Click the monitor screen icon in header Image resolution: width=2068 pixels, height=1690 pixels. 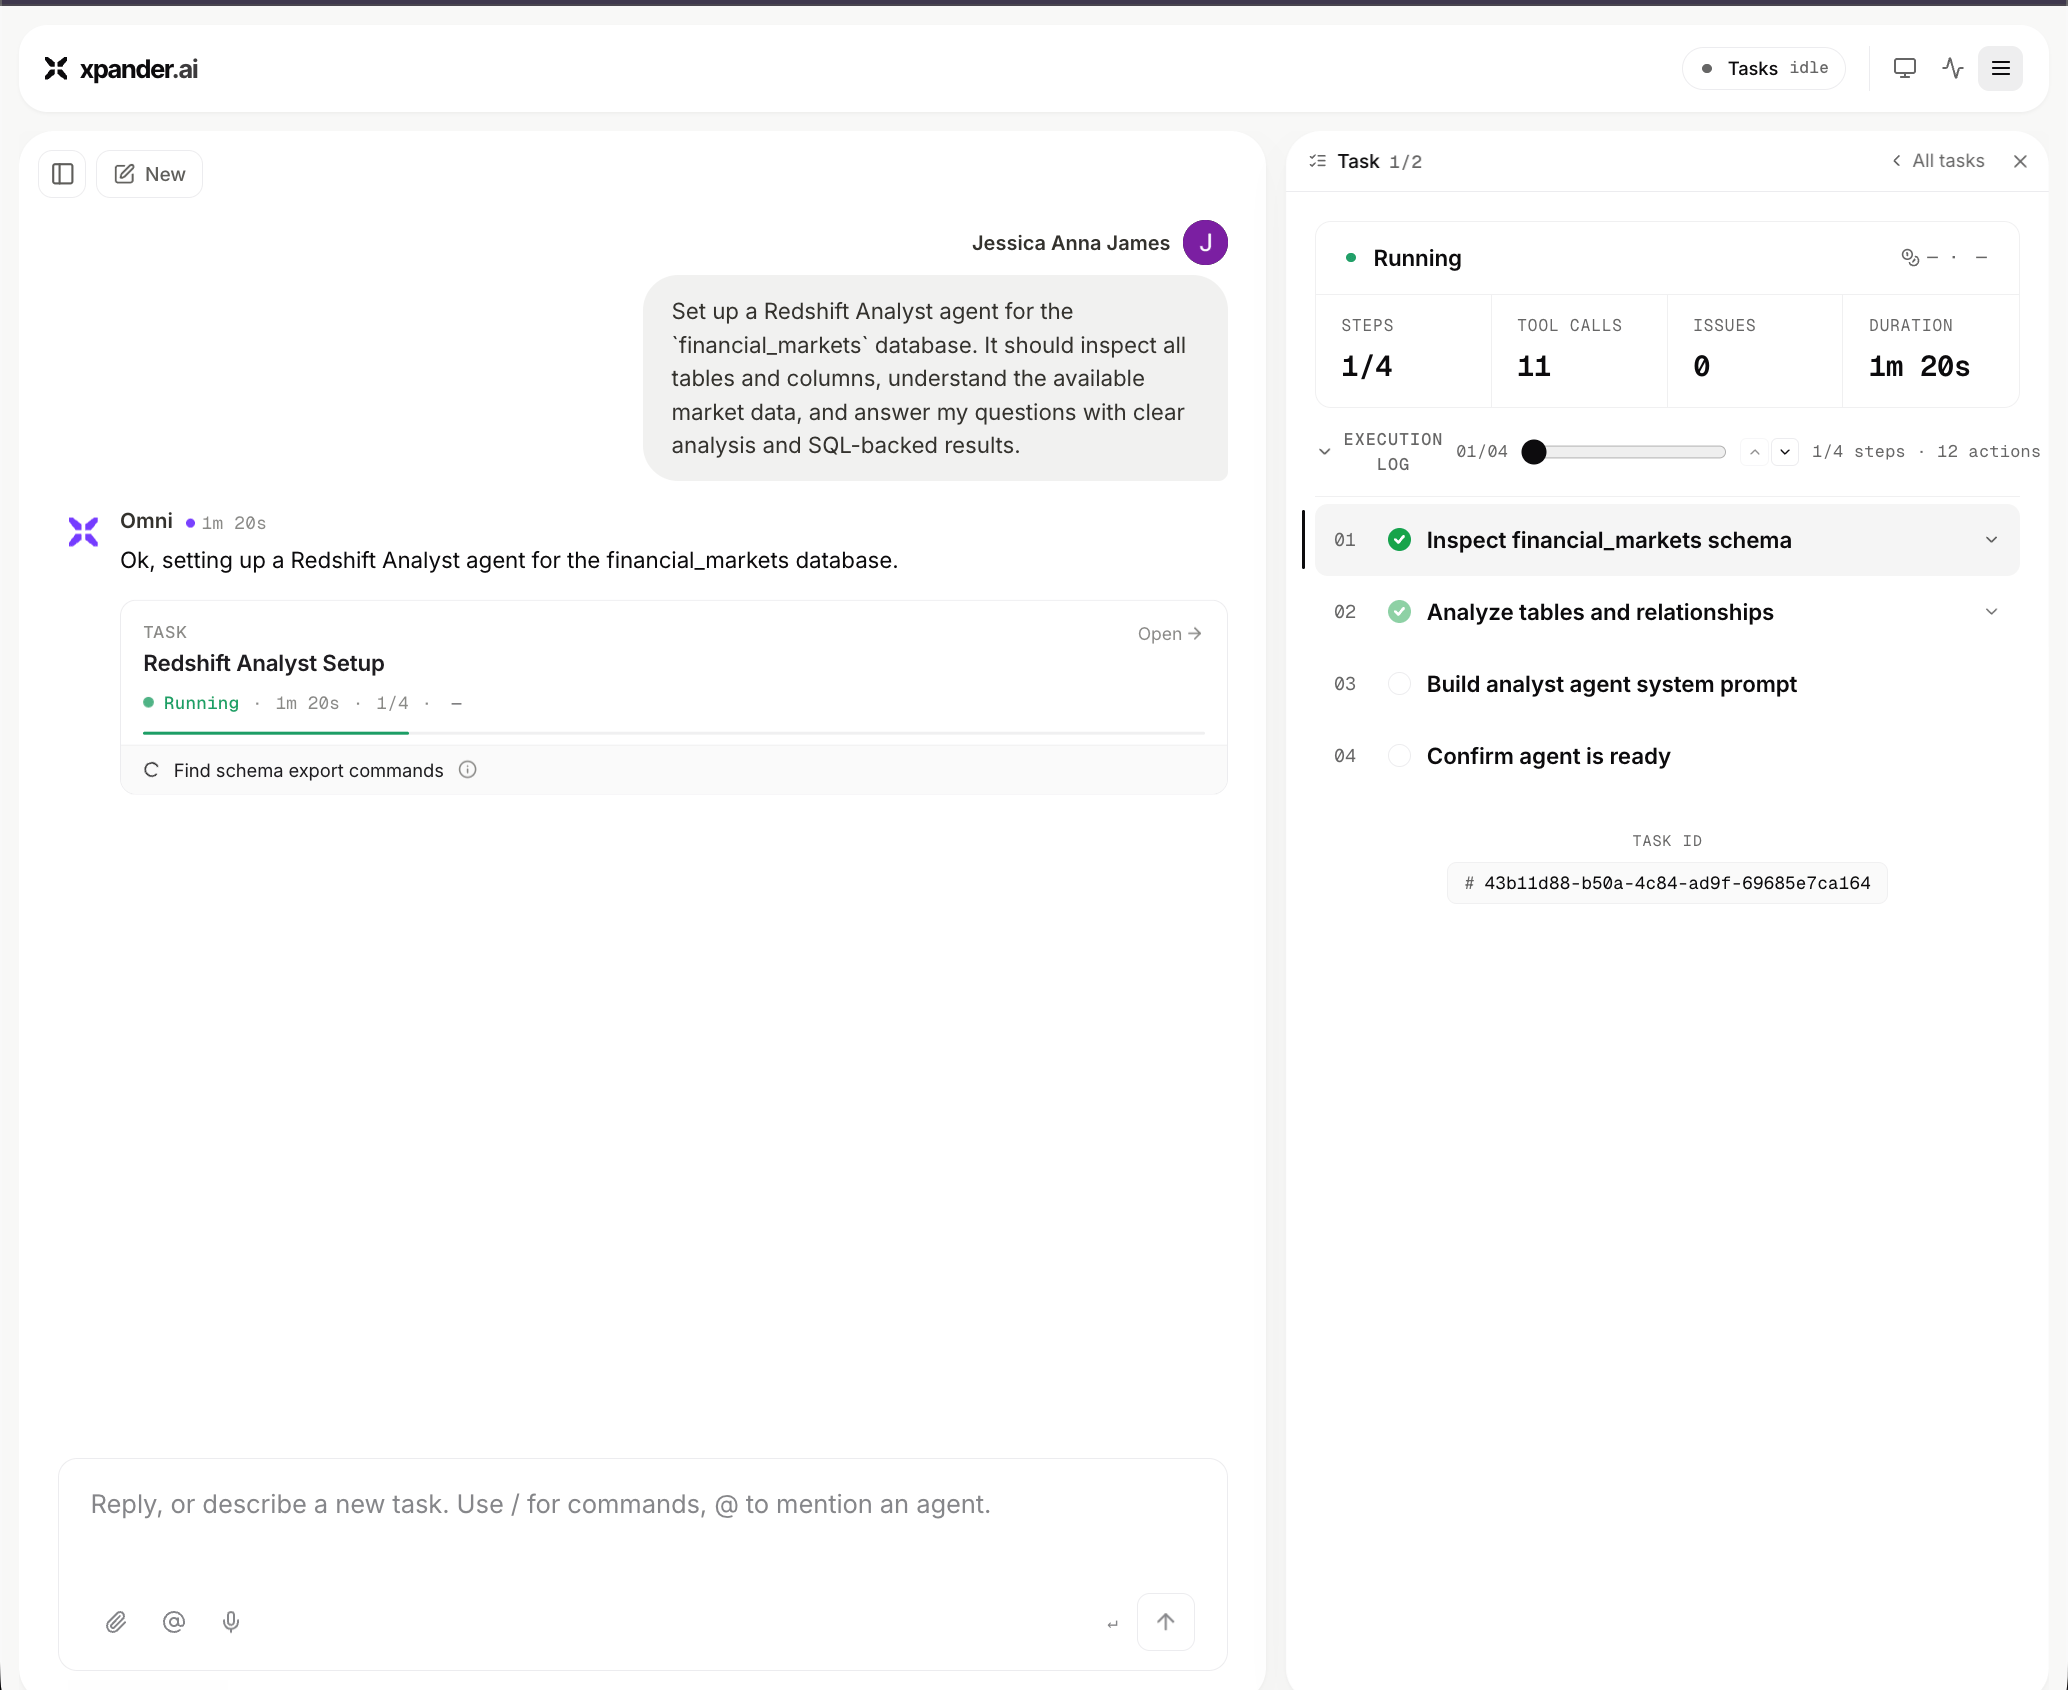tap(1905, 68)
